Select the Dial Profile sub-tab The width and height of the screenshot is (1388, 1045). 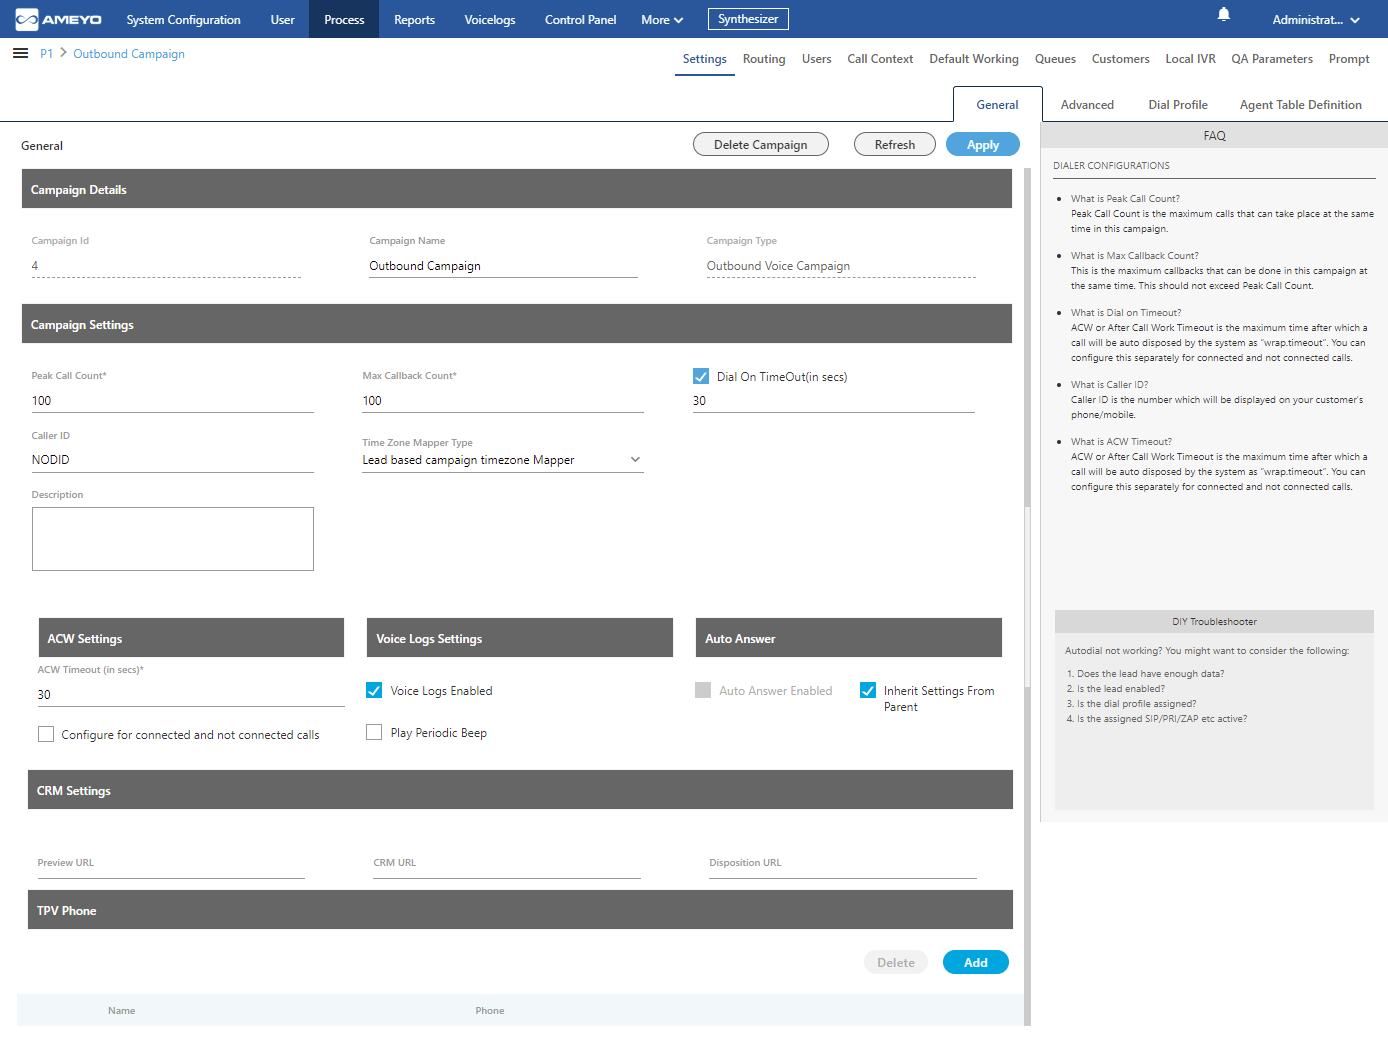(x=1178, y=105)
